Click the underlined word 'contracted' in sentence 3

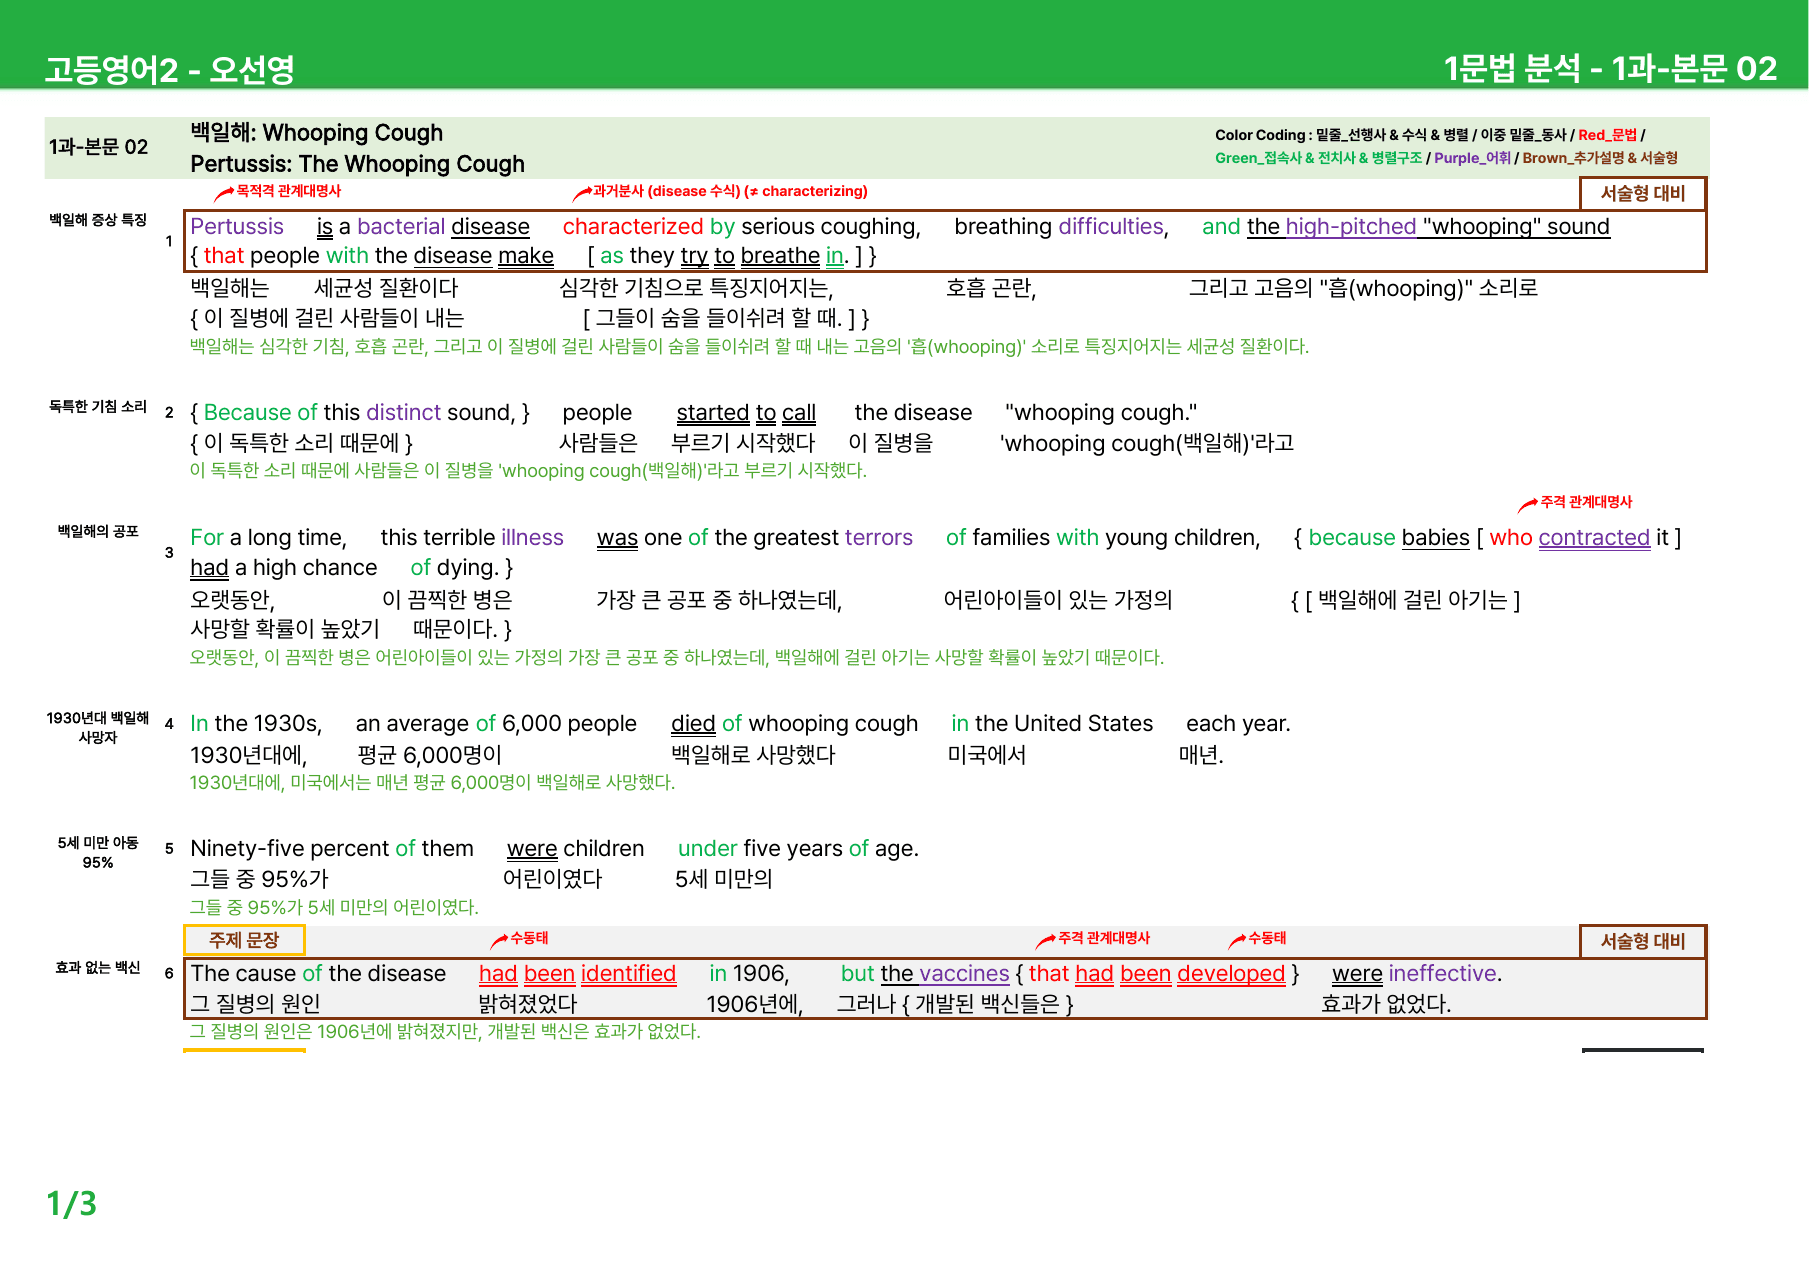[x=1594, y=538]
